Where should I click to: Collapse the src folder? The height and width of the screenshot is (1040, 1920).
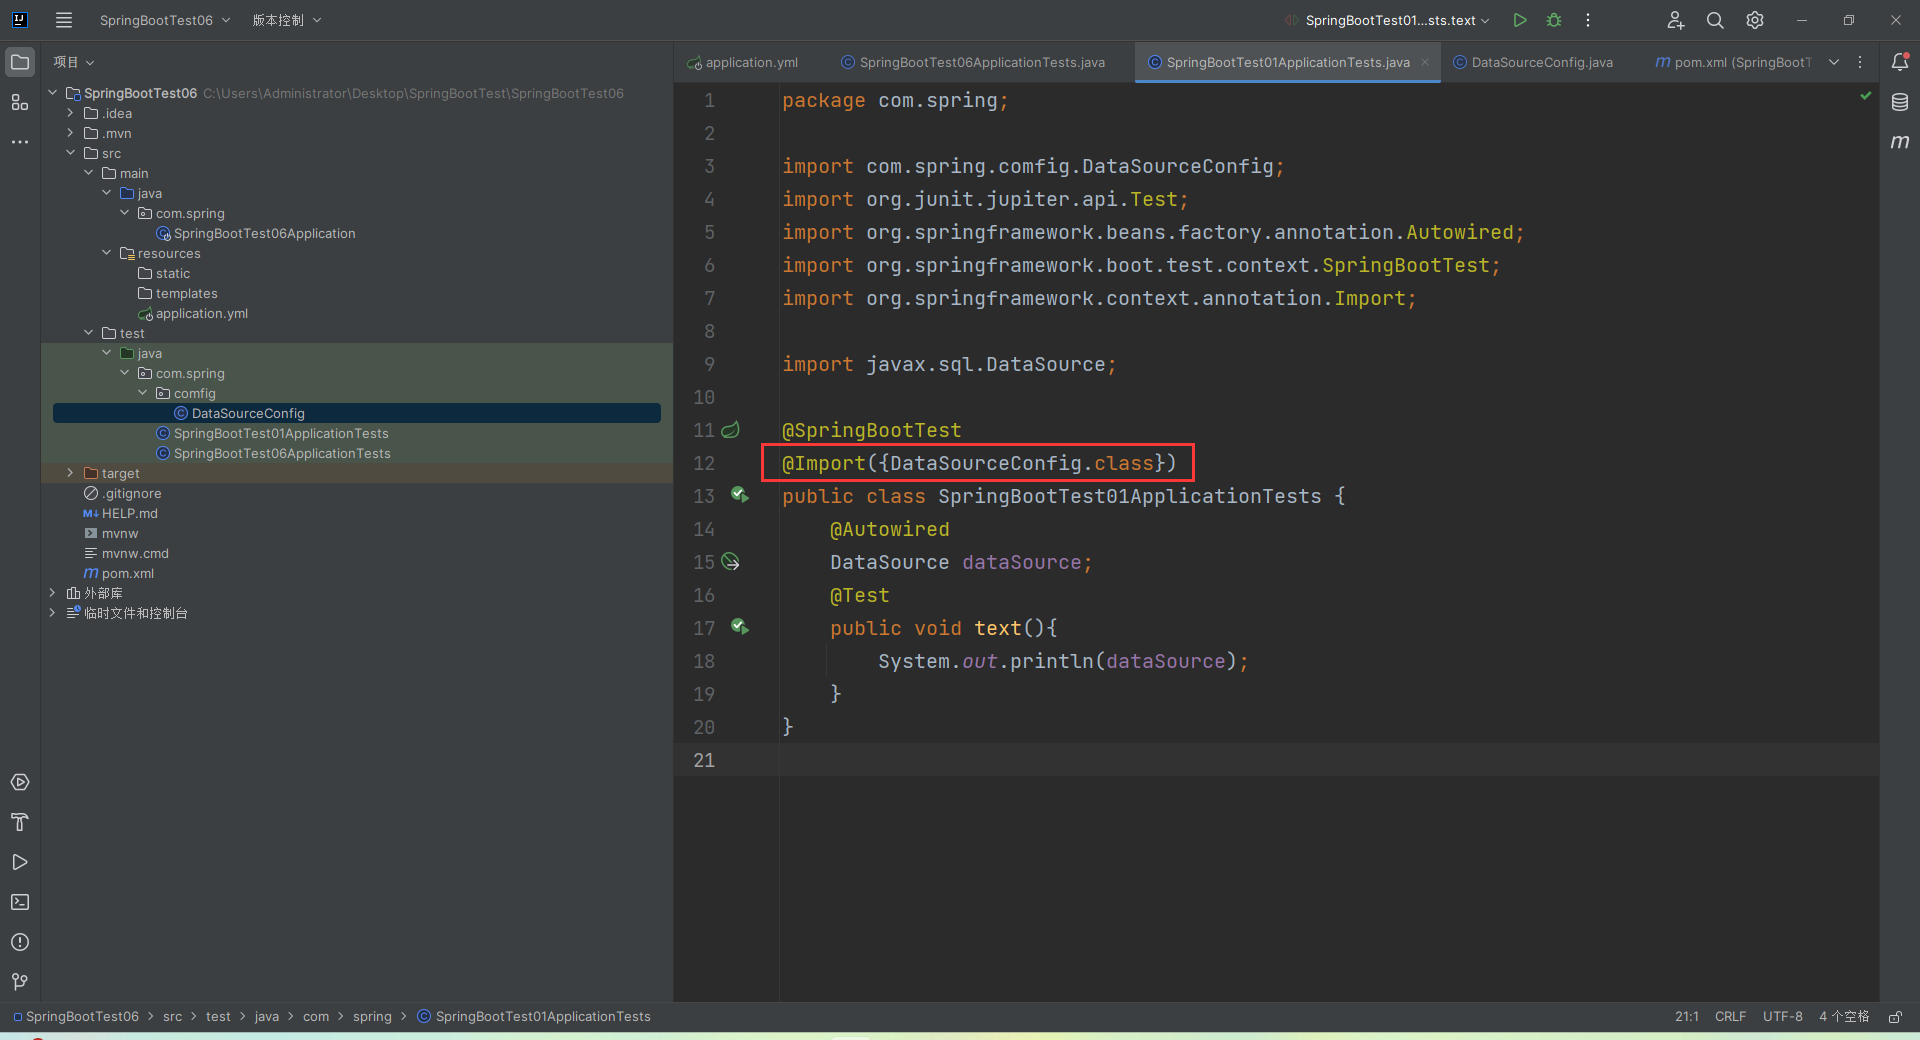[70, 153]
